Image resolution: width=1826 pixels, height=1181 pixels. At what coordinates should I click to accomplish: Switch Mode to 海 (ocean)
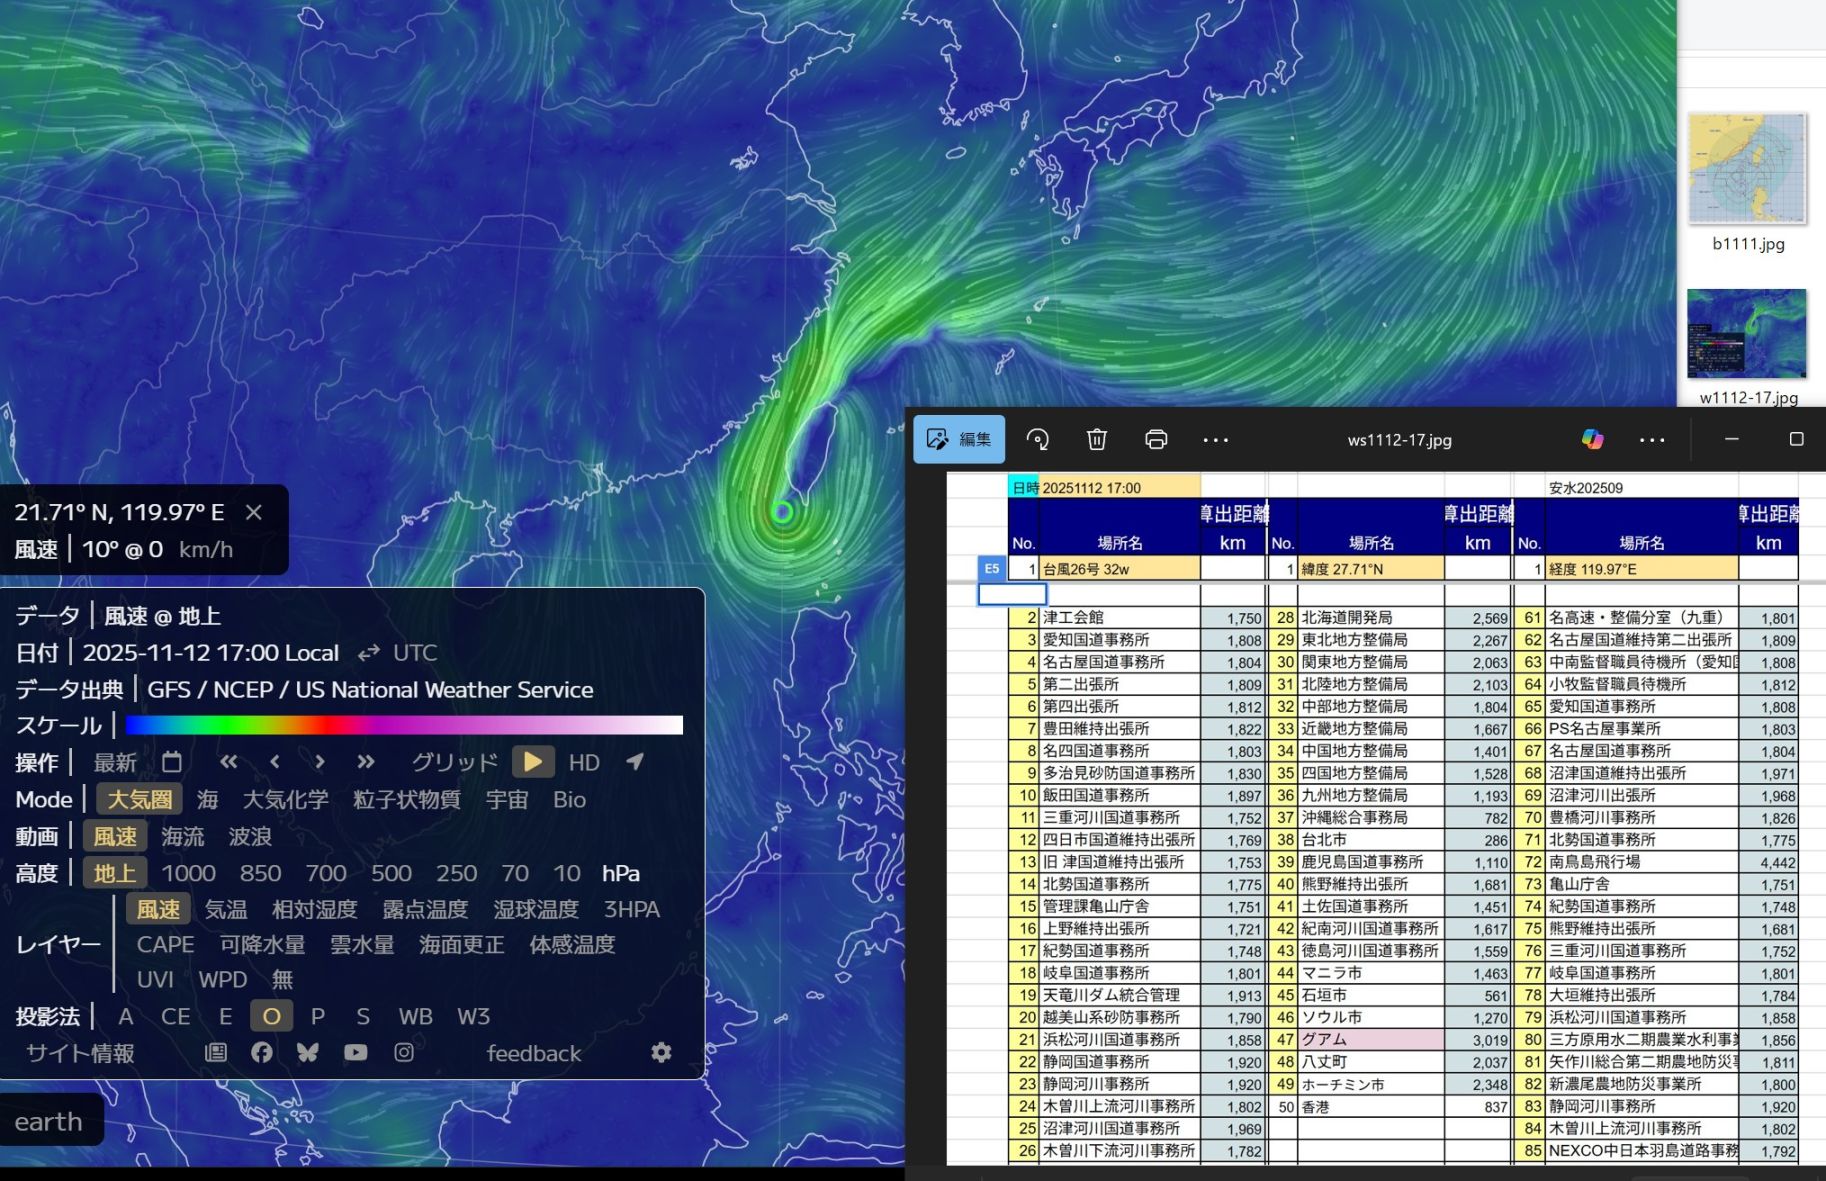208,800
